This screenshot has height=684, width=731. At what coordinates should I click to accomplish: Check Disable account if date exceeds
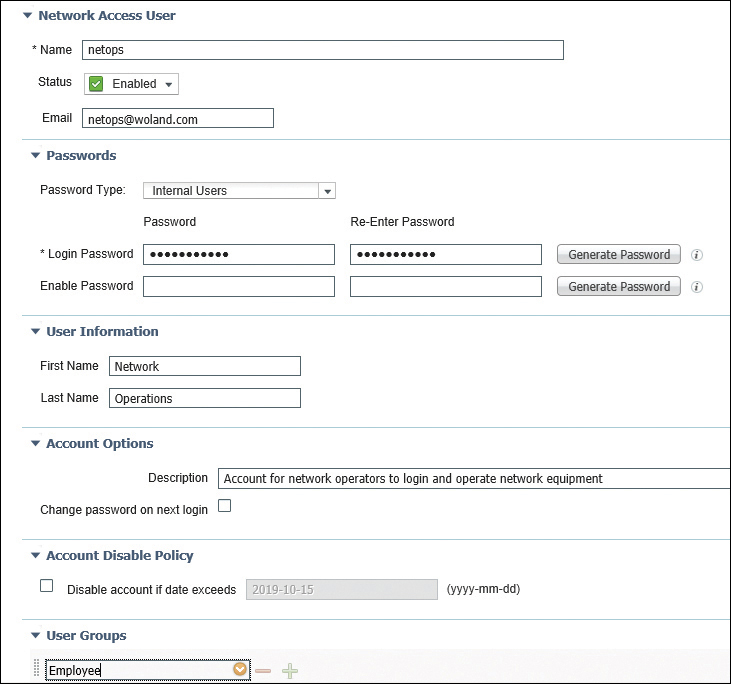47,586
